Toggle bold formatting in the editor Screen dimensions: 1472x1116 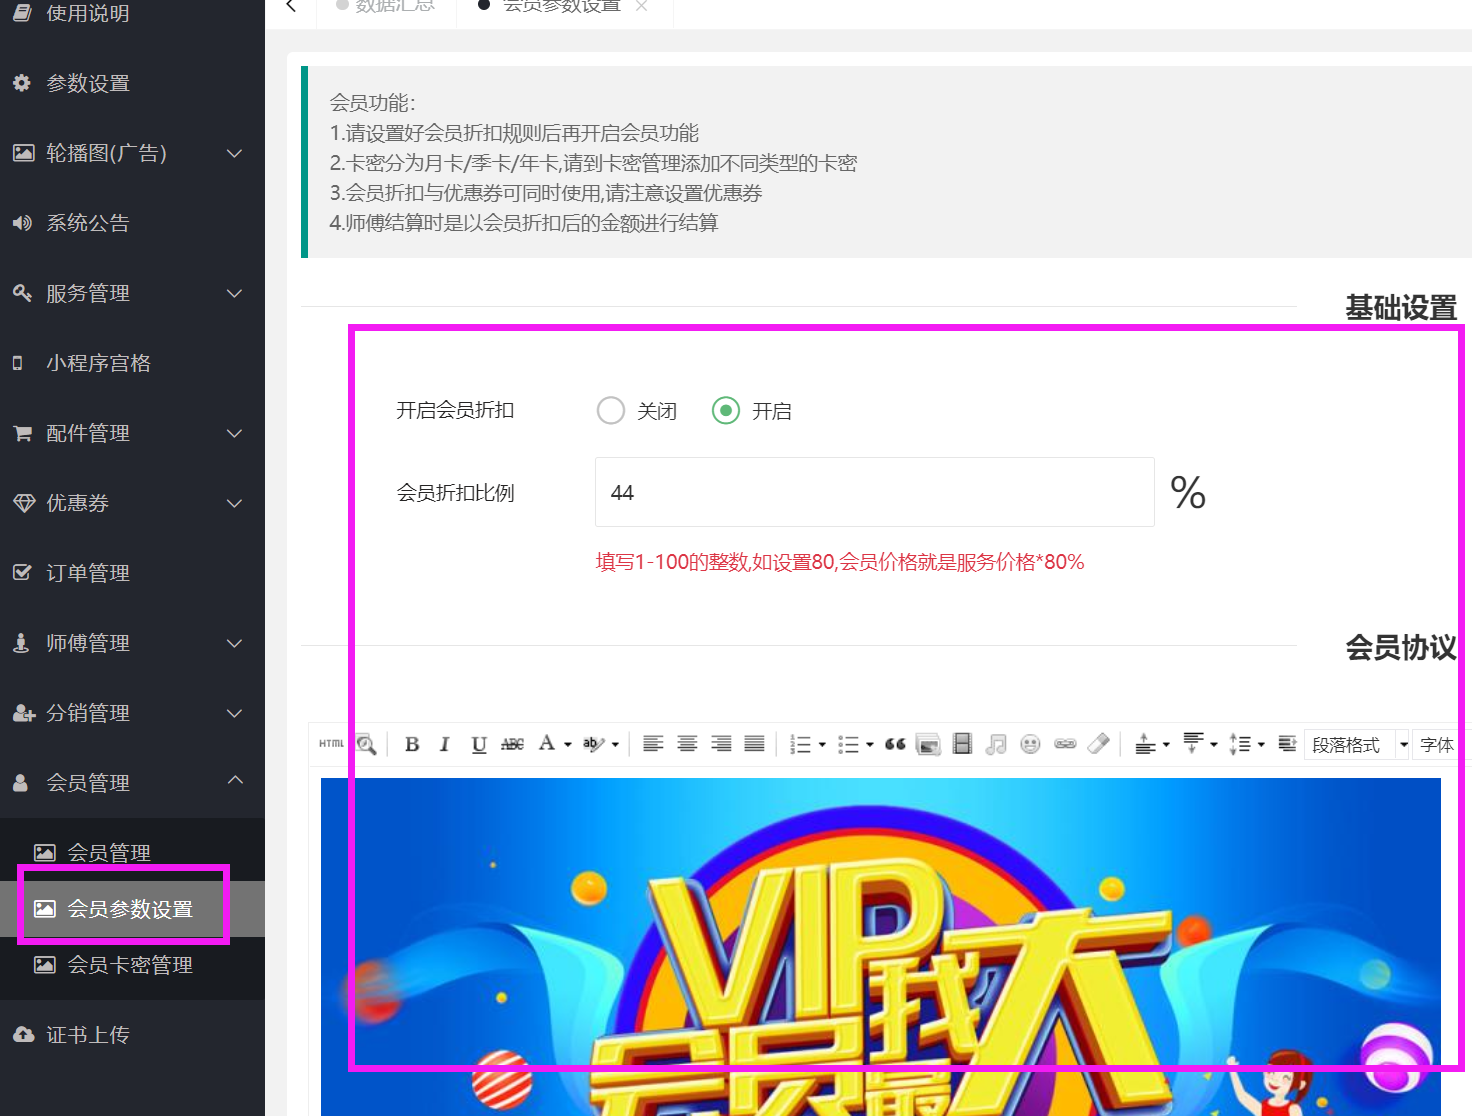point(412,744)
